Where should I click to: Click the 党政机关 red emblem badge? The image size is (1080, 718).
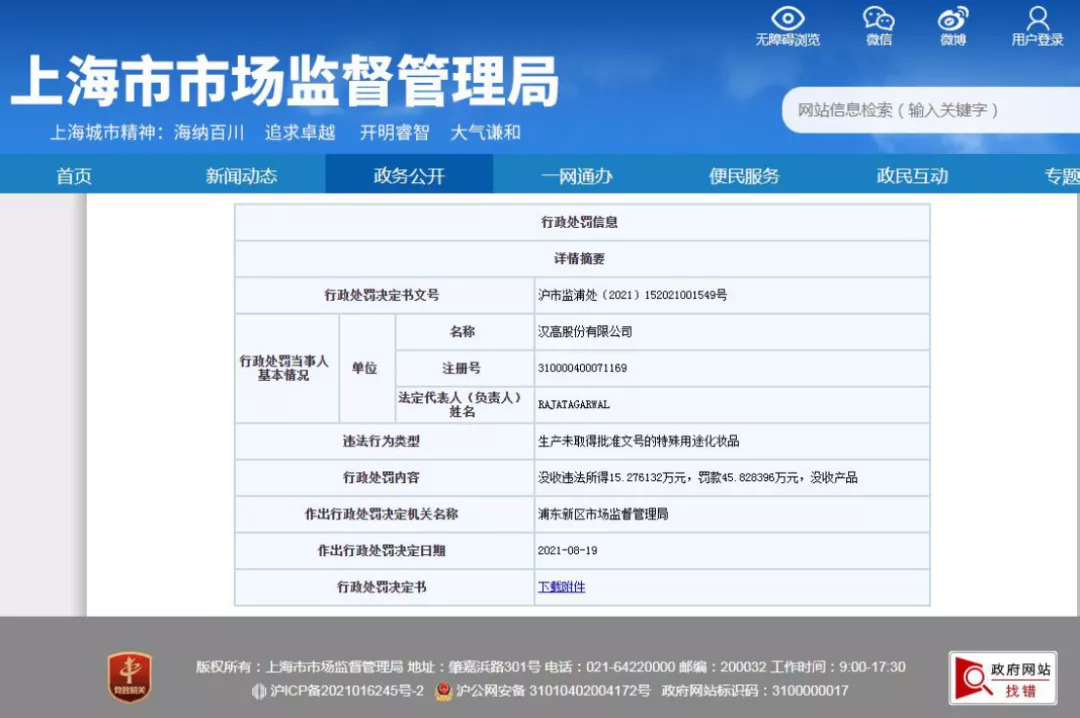point(129,677)
